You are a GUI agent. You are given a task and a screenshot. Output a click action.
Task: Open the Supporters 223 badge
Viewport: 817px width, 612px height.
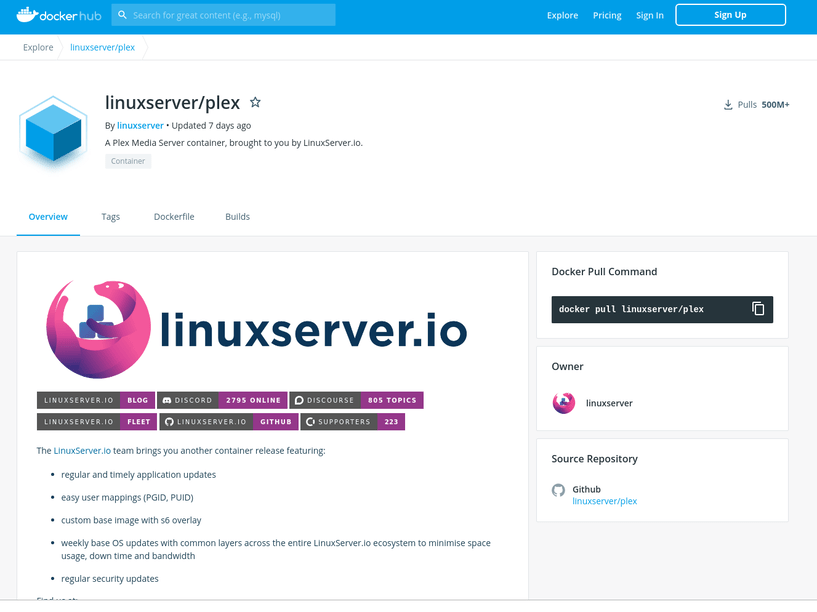(x=353, y=421)
